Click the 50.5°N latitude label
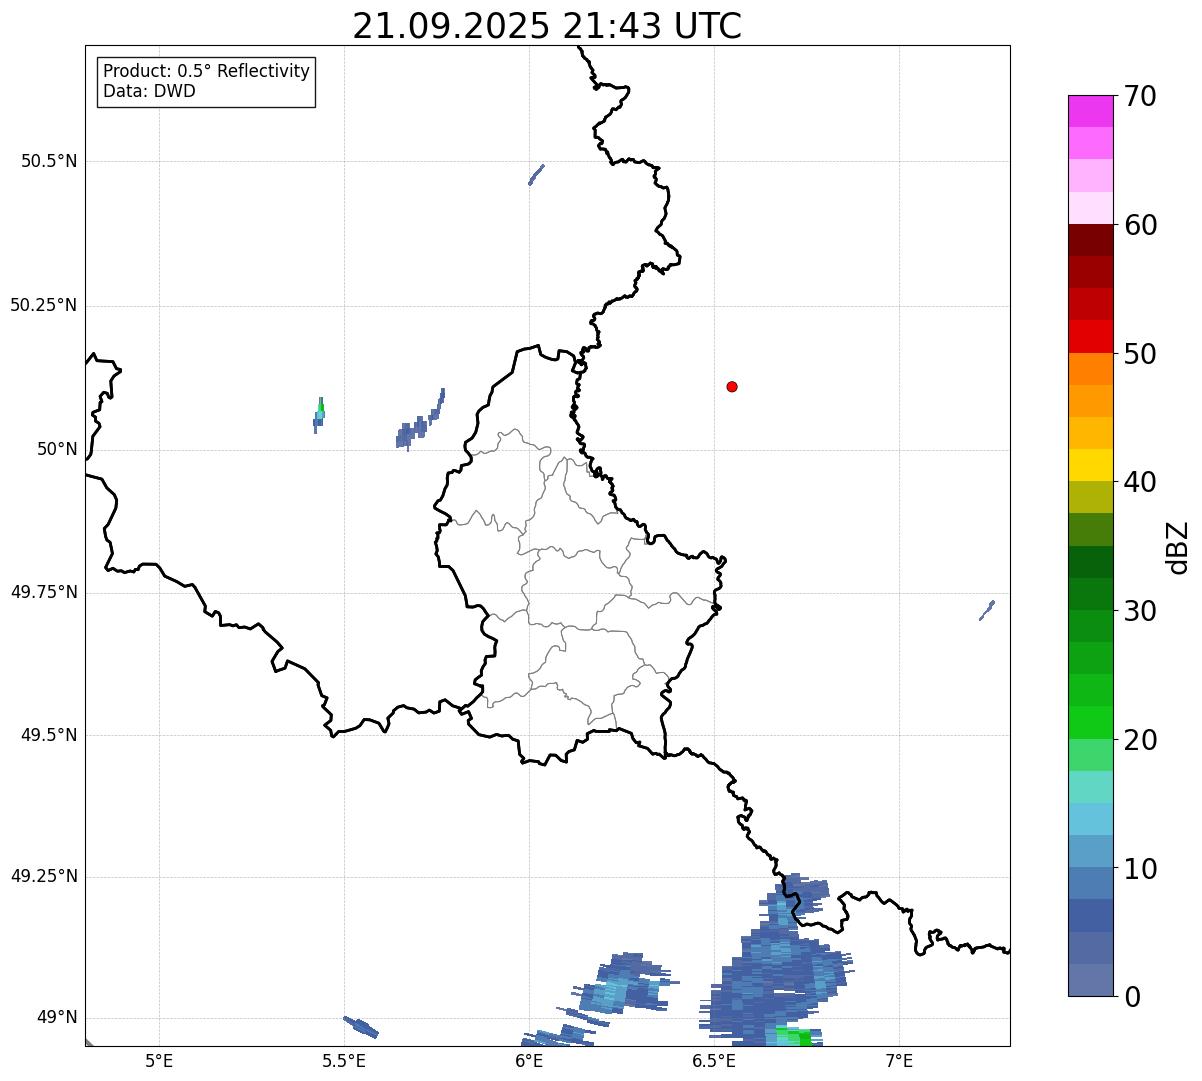The image size is (1202, 1081). 49,161
